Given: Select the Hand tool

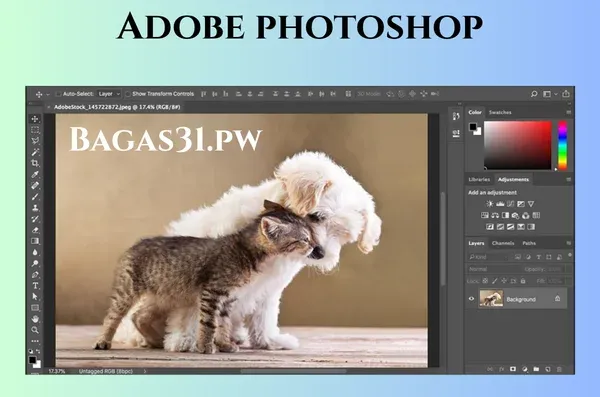Looking at the screenshot, I should pos(35,319).
